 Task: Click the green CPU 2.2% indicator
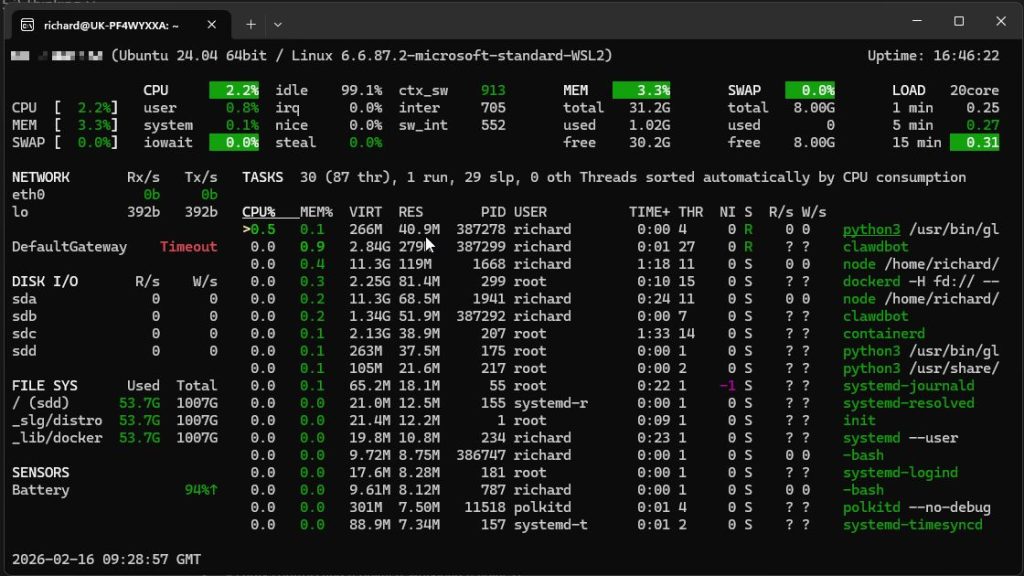tap(234, 90)
